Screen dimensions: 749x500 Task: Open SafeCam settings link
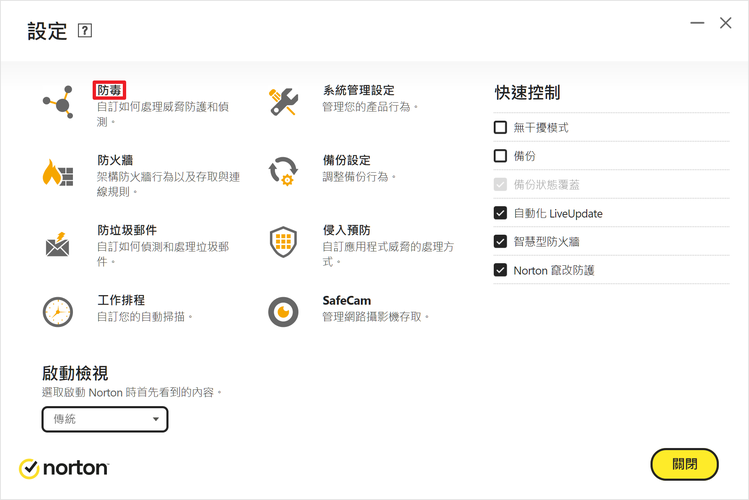pyautogui.click(x=347, y=300)
